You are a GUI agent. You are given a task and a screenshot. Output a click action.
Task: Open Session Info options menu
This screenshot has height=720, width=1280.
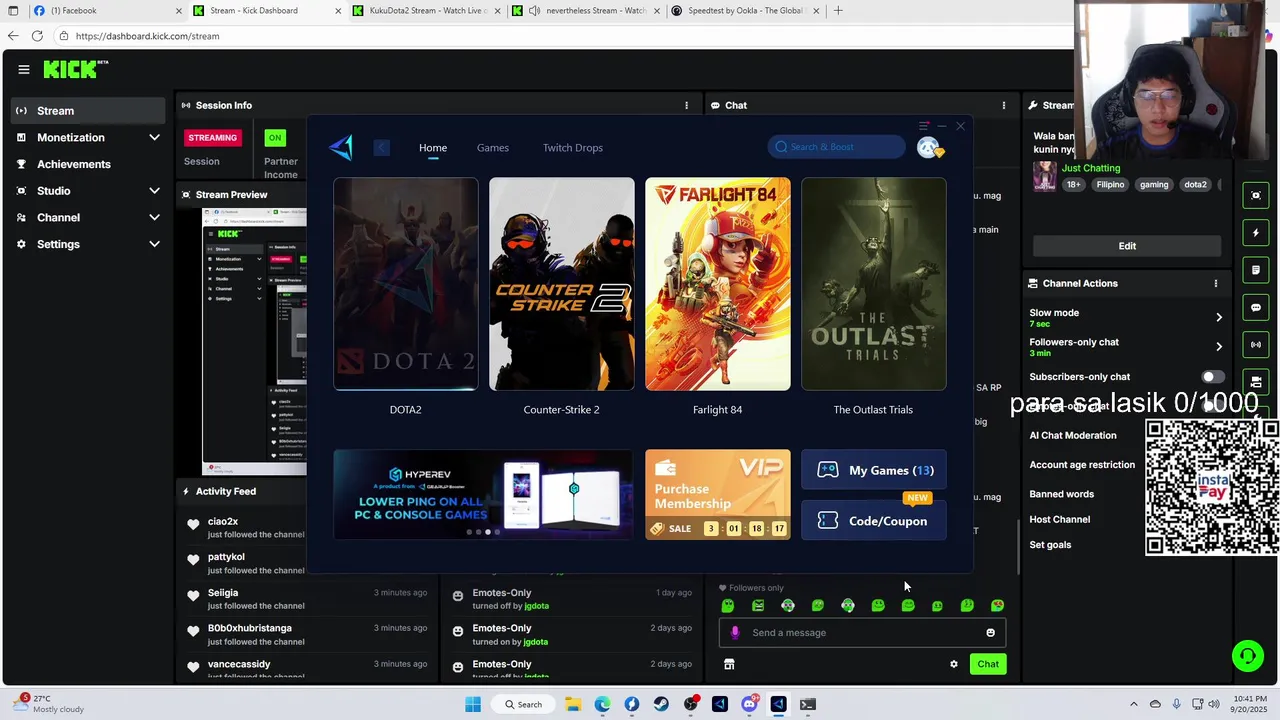(x=686, y=105)
